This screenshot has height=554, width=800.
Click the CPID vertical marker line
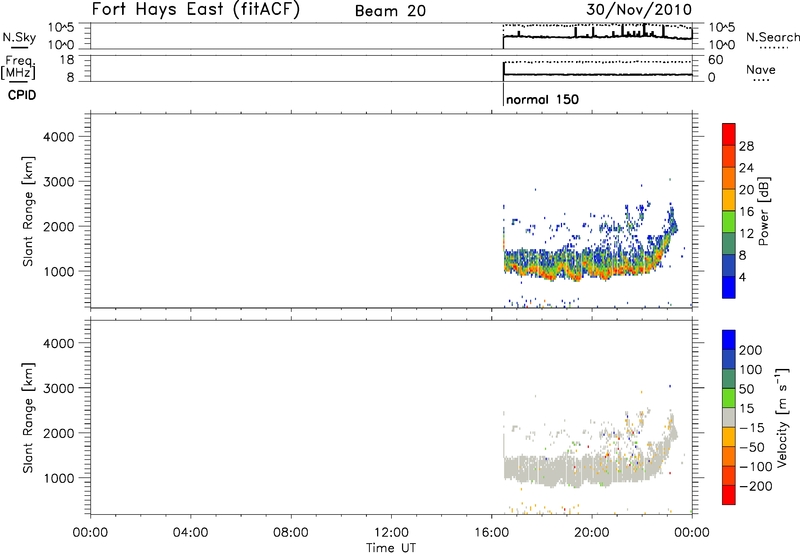pyautogui.click(x=504, y=94)
